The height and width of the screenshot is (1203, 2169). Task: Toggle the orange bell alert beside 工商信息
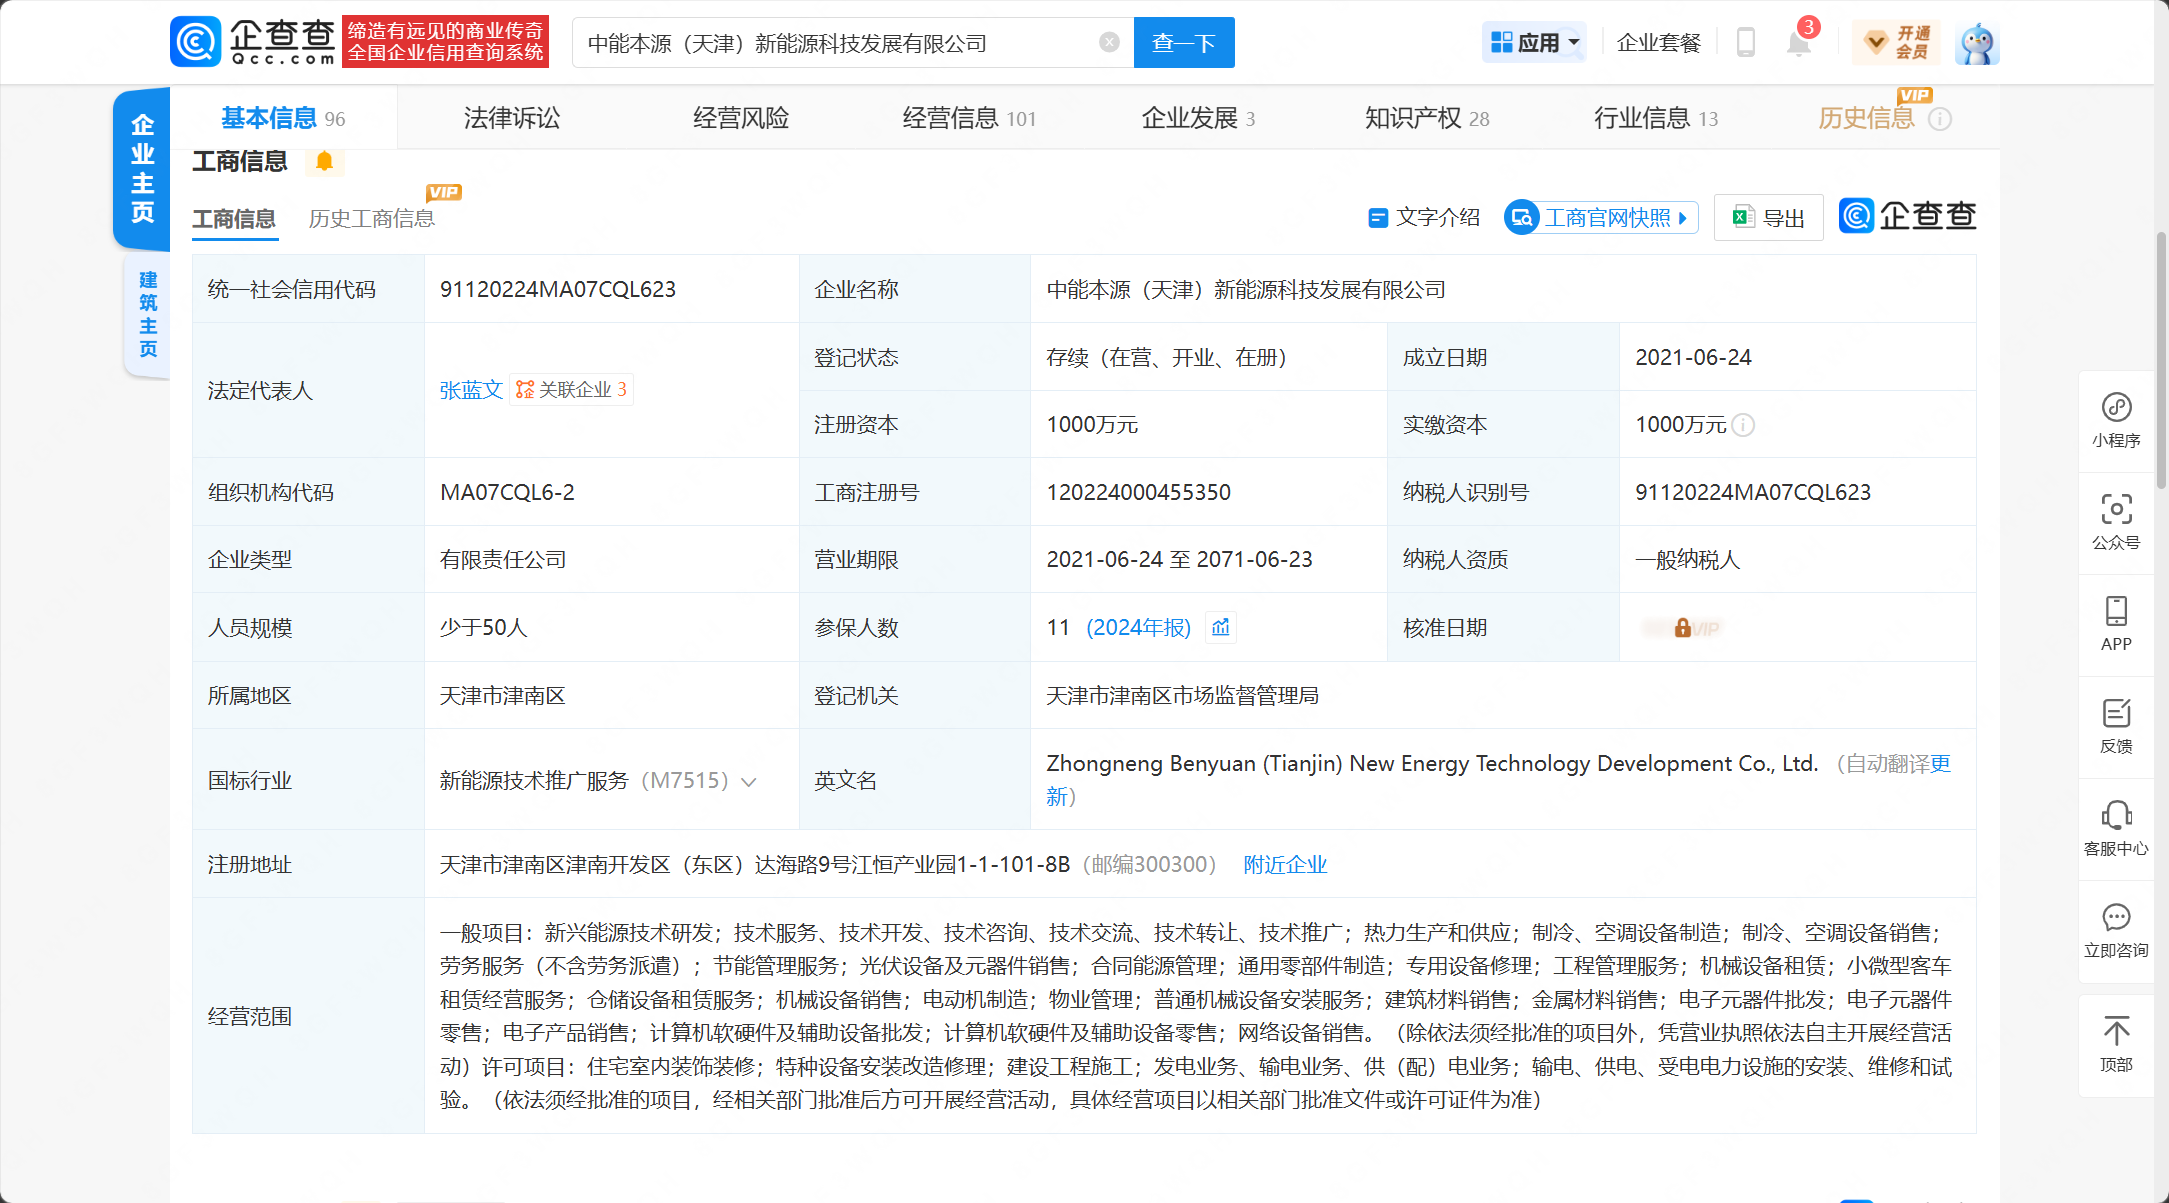324,161
